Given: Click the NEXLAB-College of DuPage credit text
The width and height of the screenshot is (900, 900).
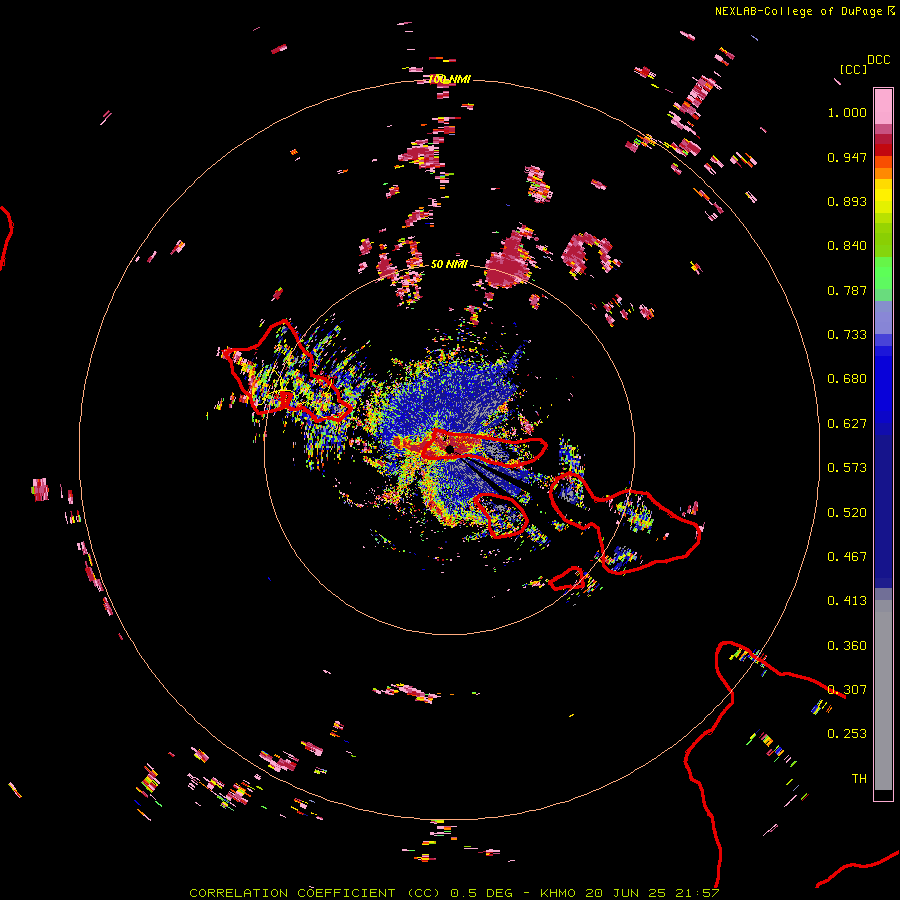Looking at the screenshot, I should click(x=798, y=11).
